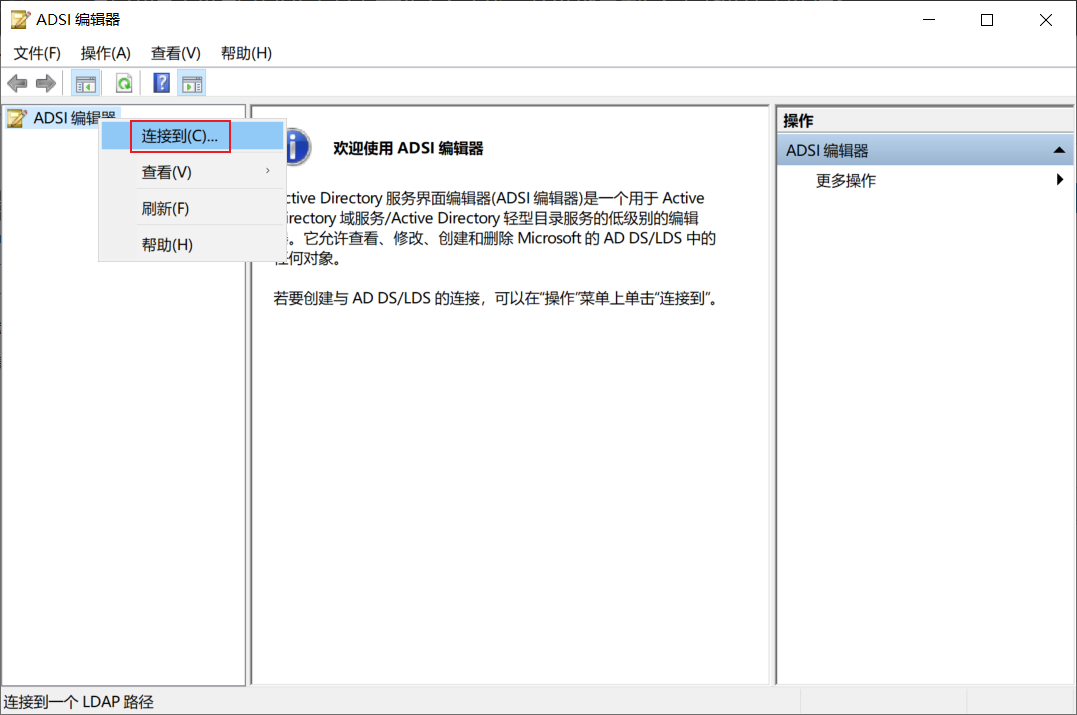Click the green Refresh toolbar icon
1077x715 pixels.
(x=124, y=84)
